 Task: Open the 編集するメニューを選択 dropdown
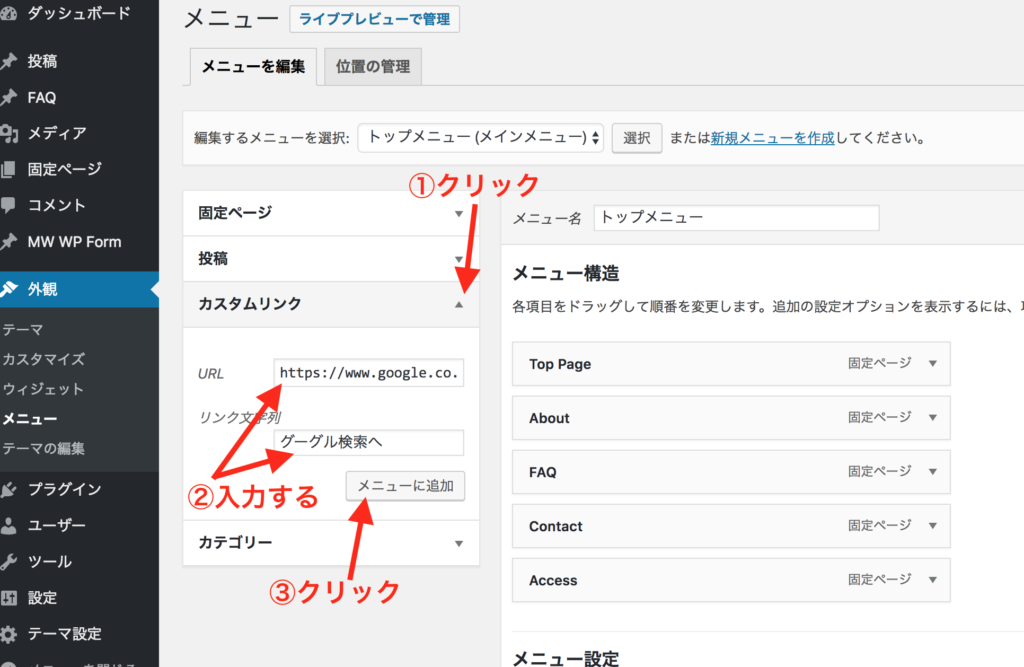(x=480, y=137)
